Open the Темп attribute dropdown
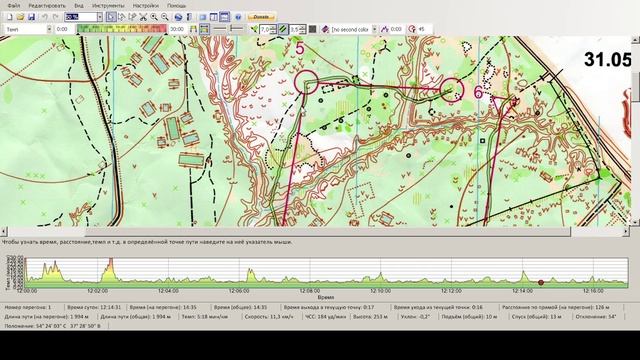The image size is (640, 360). pyautogui.click(x=49, y=29)
